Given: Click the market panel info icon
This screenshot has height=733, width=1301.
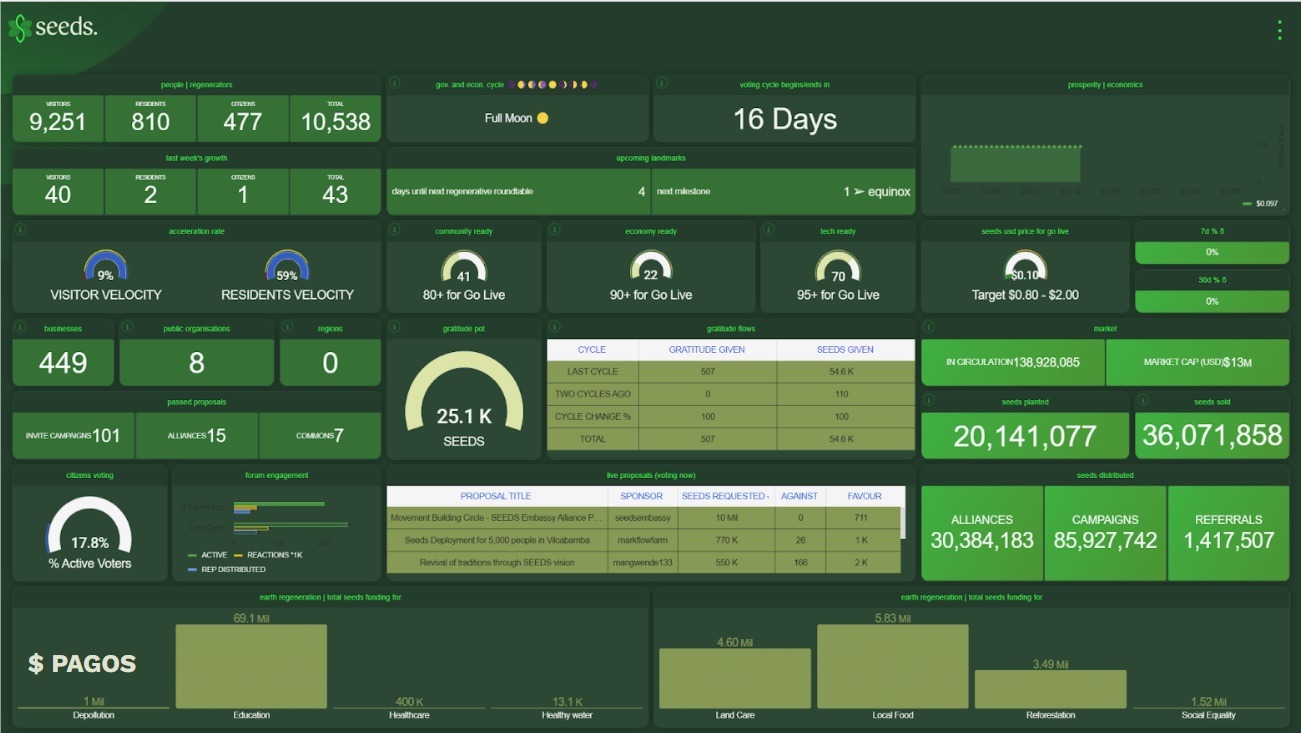Looking at the screenshot, I should (928, 327).
